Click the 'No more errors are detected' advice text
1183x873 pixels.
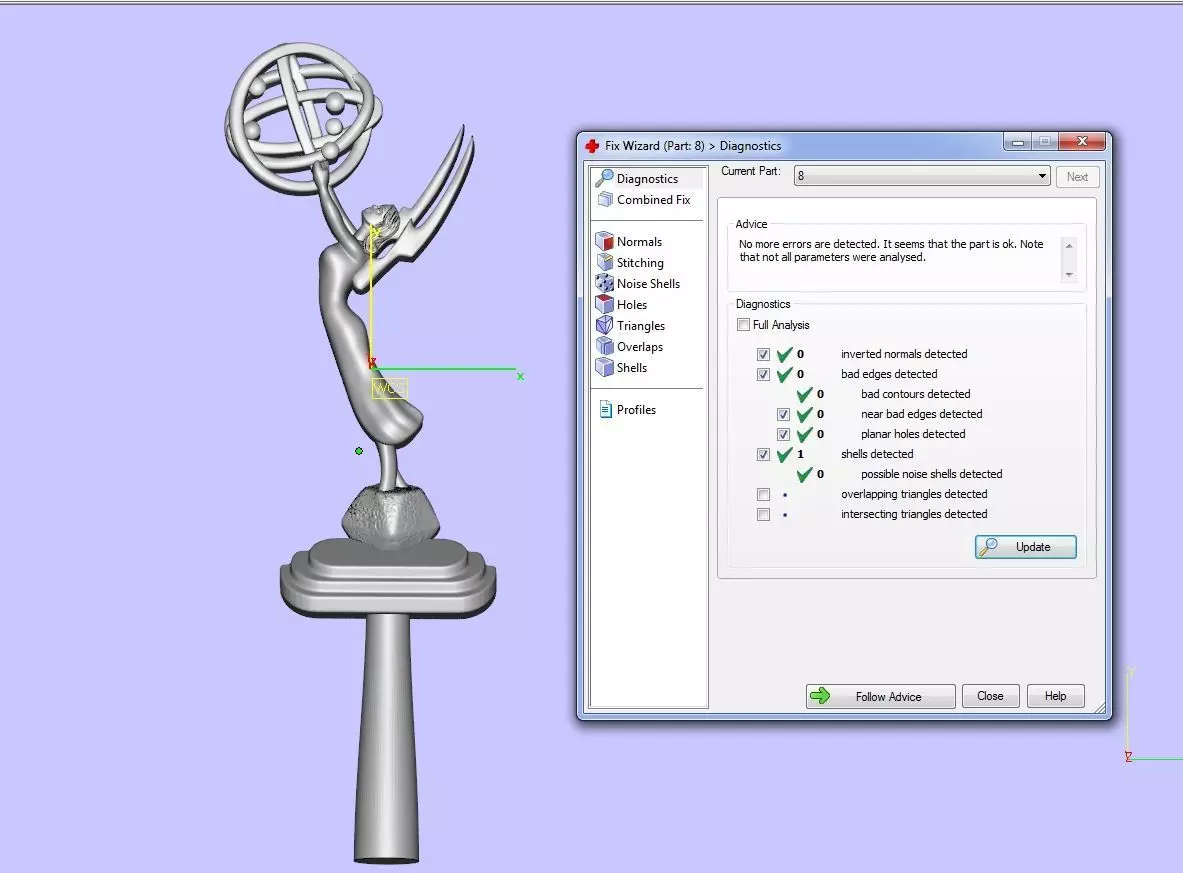tap(891, 251)
